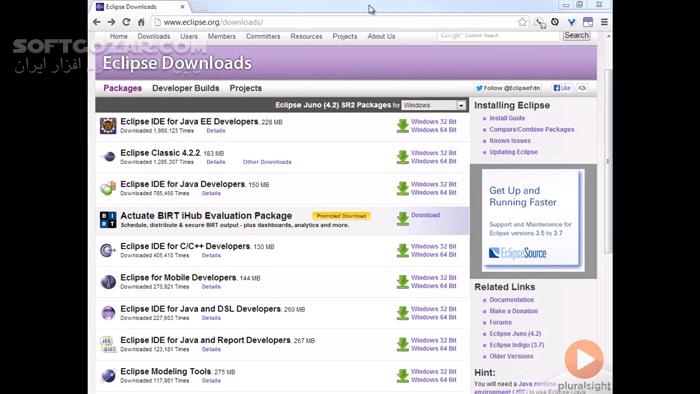700x394 pixels.
Task: Click the Eclipse Modeling Tools icon
Action: (108, 376)
